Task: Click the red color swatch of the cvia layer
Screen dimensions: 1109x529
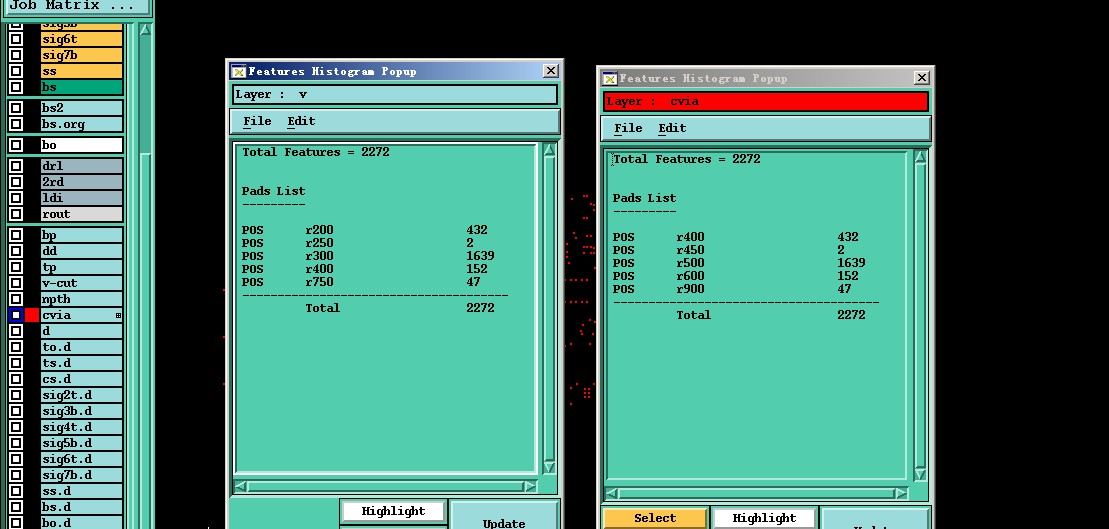Action: (32, 315)
